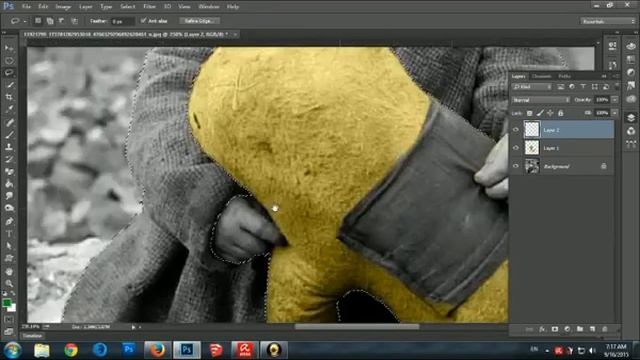Click the background white color swatch

tap(13, 308)
